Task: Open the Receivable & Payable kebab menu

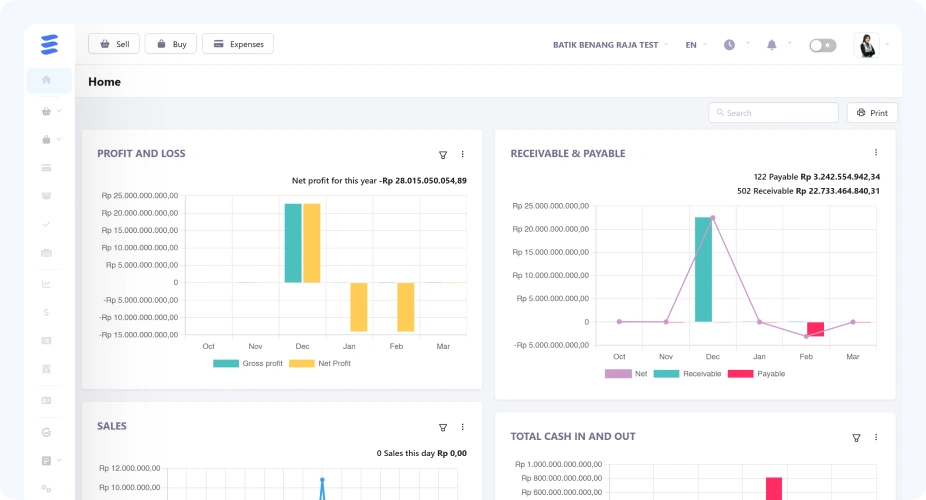Action: tap(876, 152)
